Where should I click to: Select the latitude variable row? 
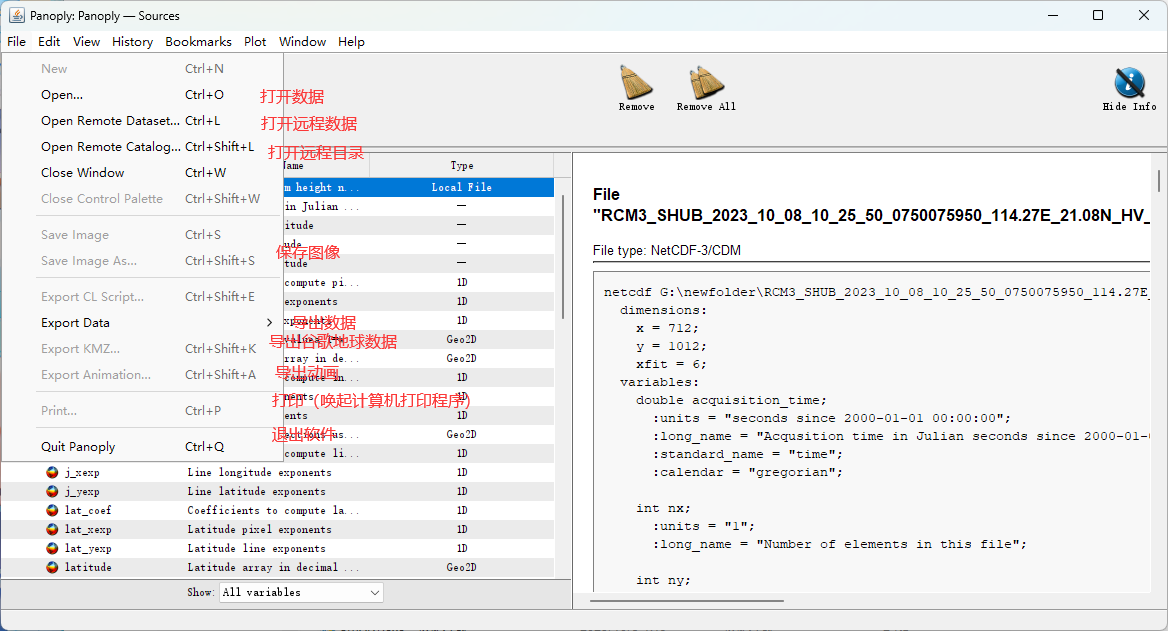coord(278,568)
